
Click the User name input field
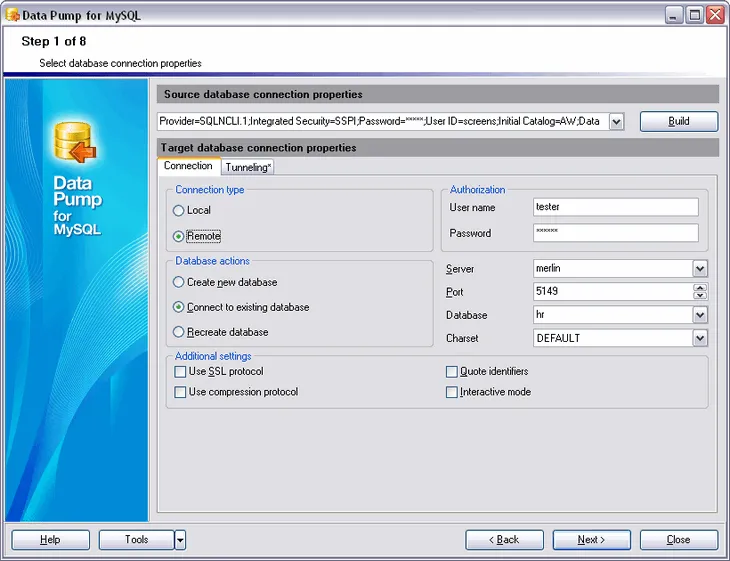615,207
